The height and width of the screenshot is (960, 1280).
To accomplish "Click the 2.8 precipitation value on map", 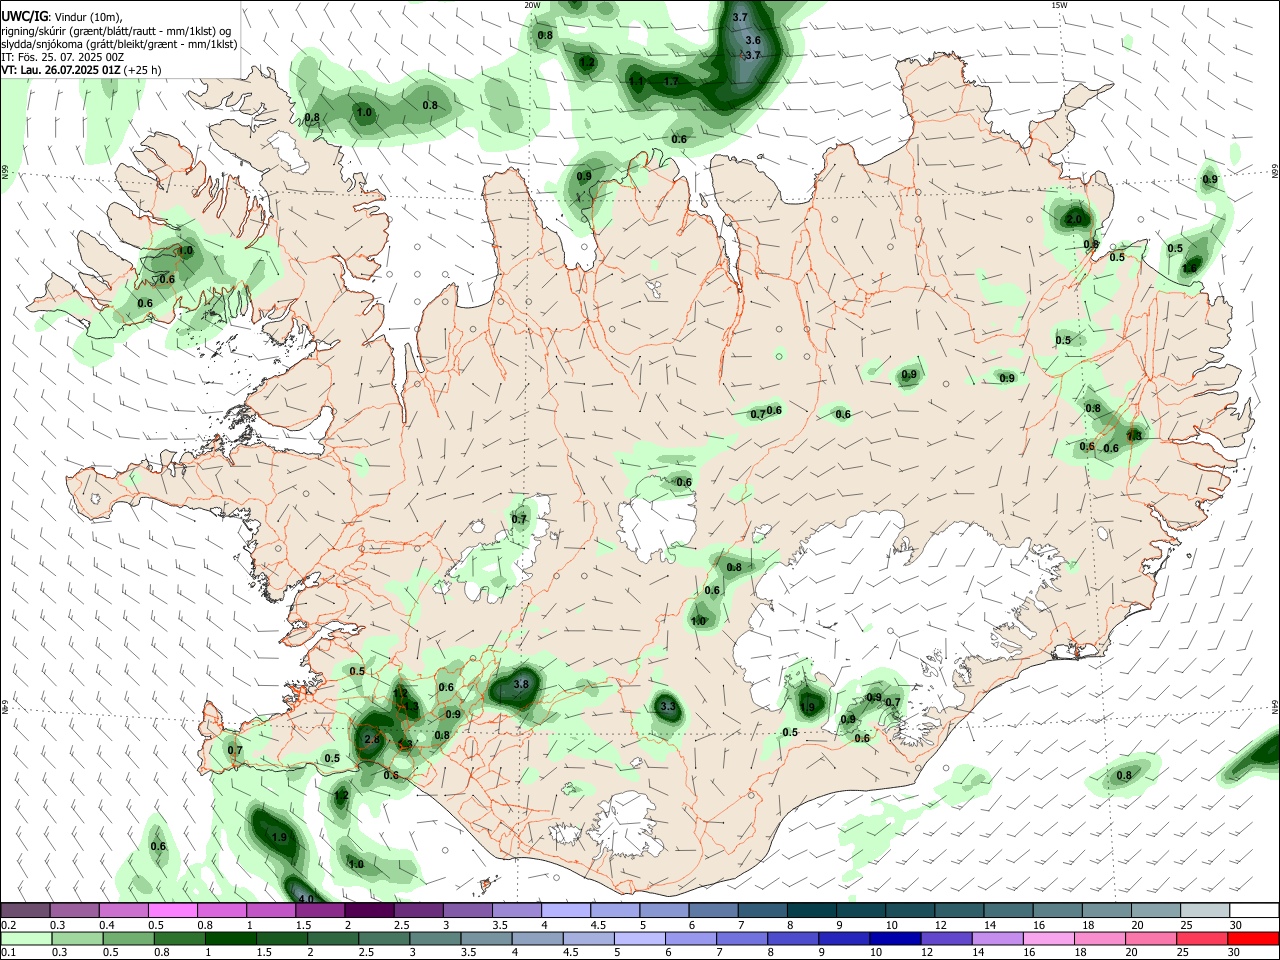I will click(x=372, y=739).
